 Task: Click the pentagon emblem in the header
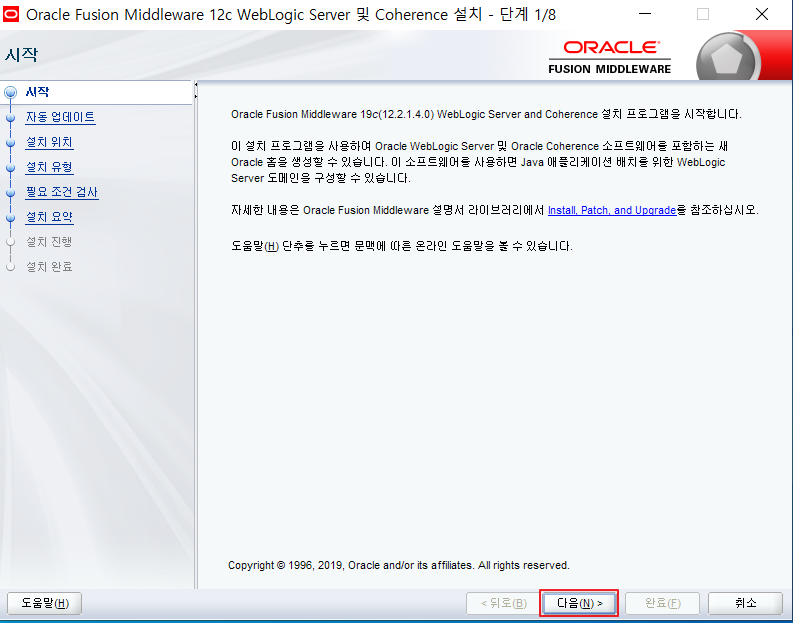[727, 58]
